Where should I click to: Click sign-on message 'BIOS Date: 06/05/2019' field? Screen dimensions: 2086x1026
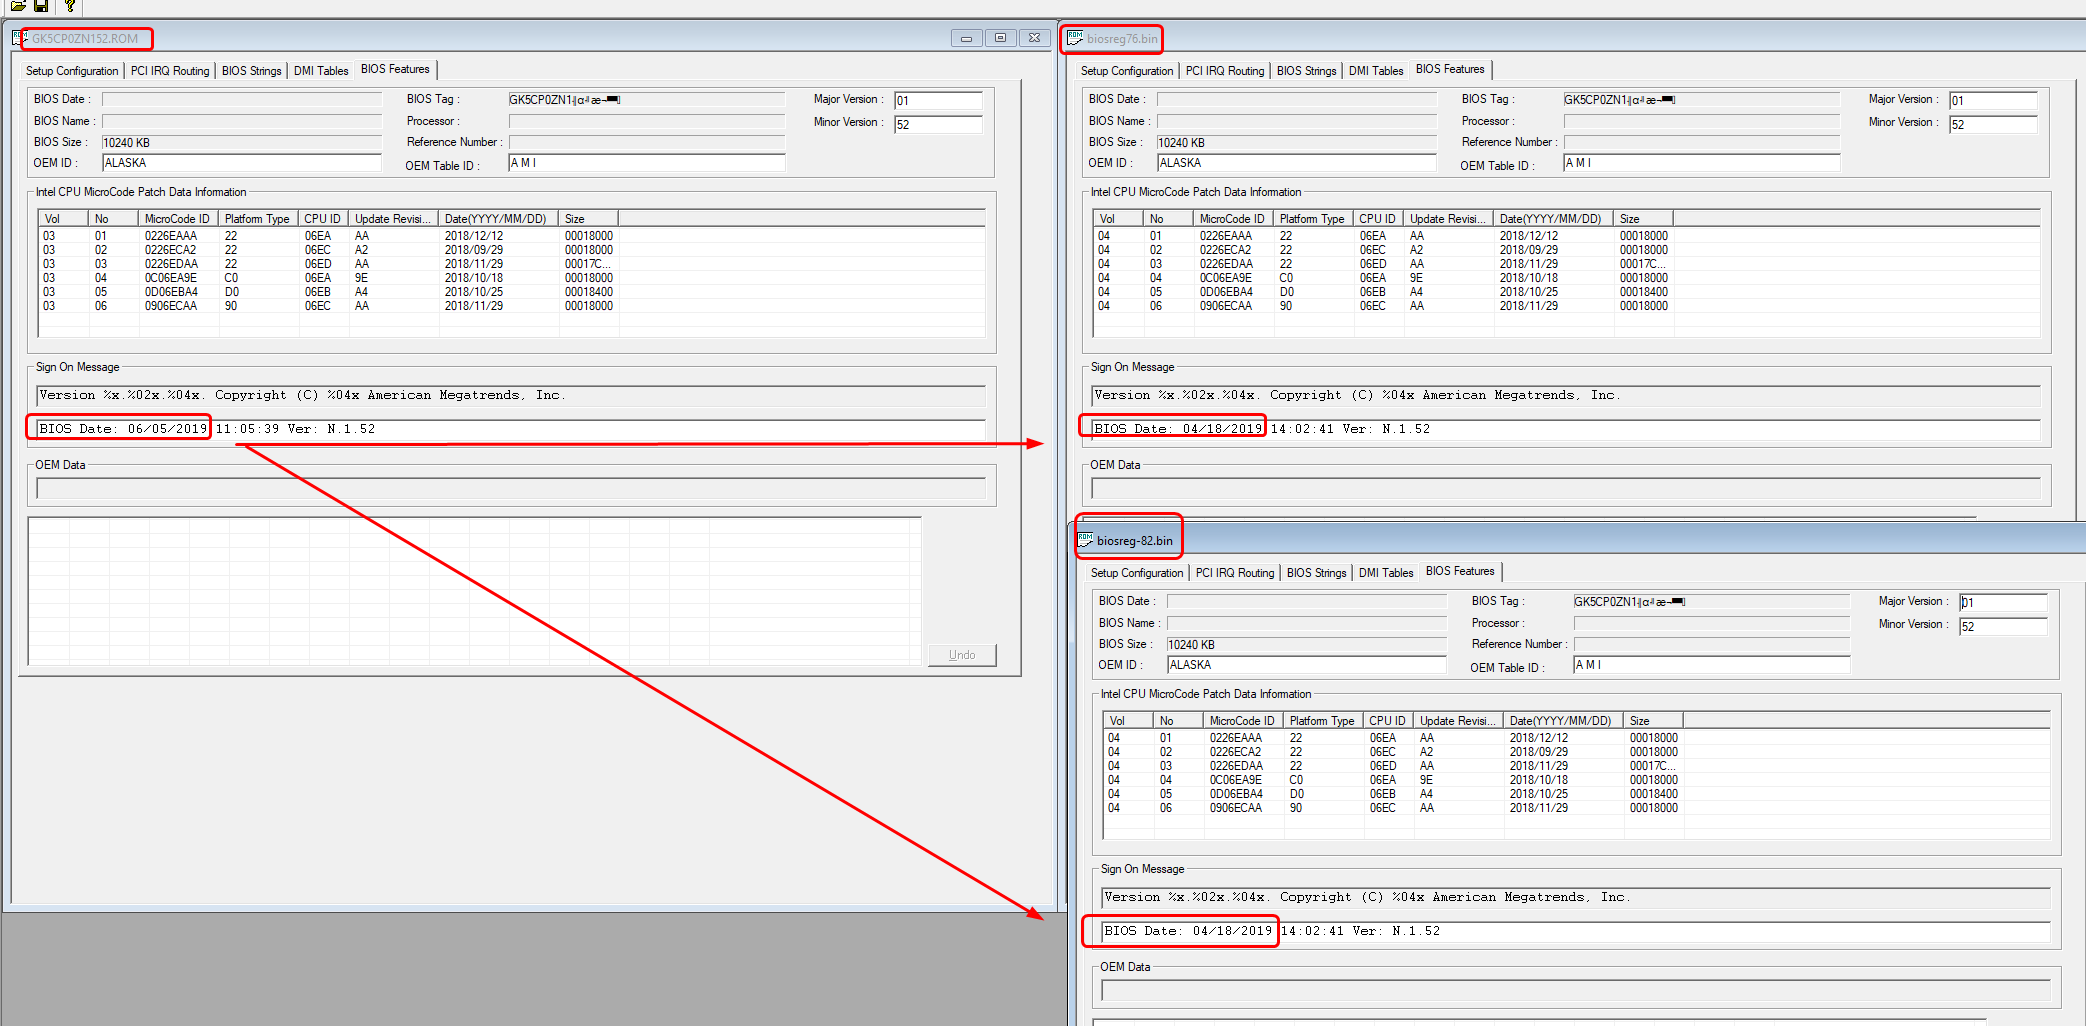[511, 429]
